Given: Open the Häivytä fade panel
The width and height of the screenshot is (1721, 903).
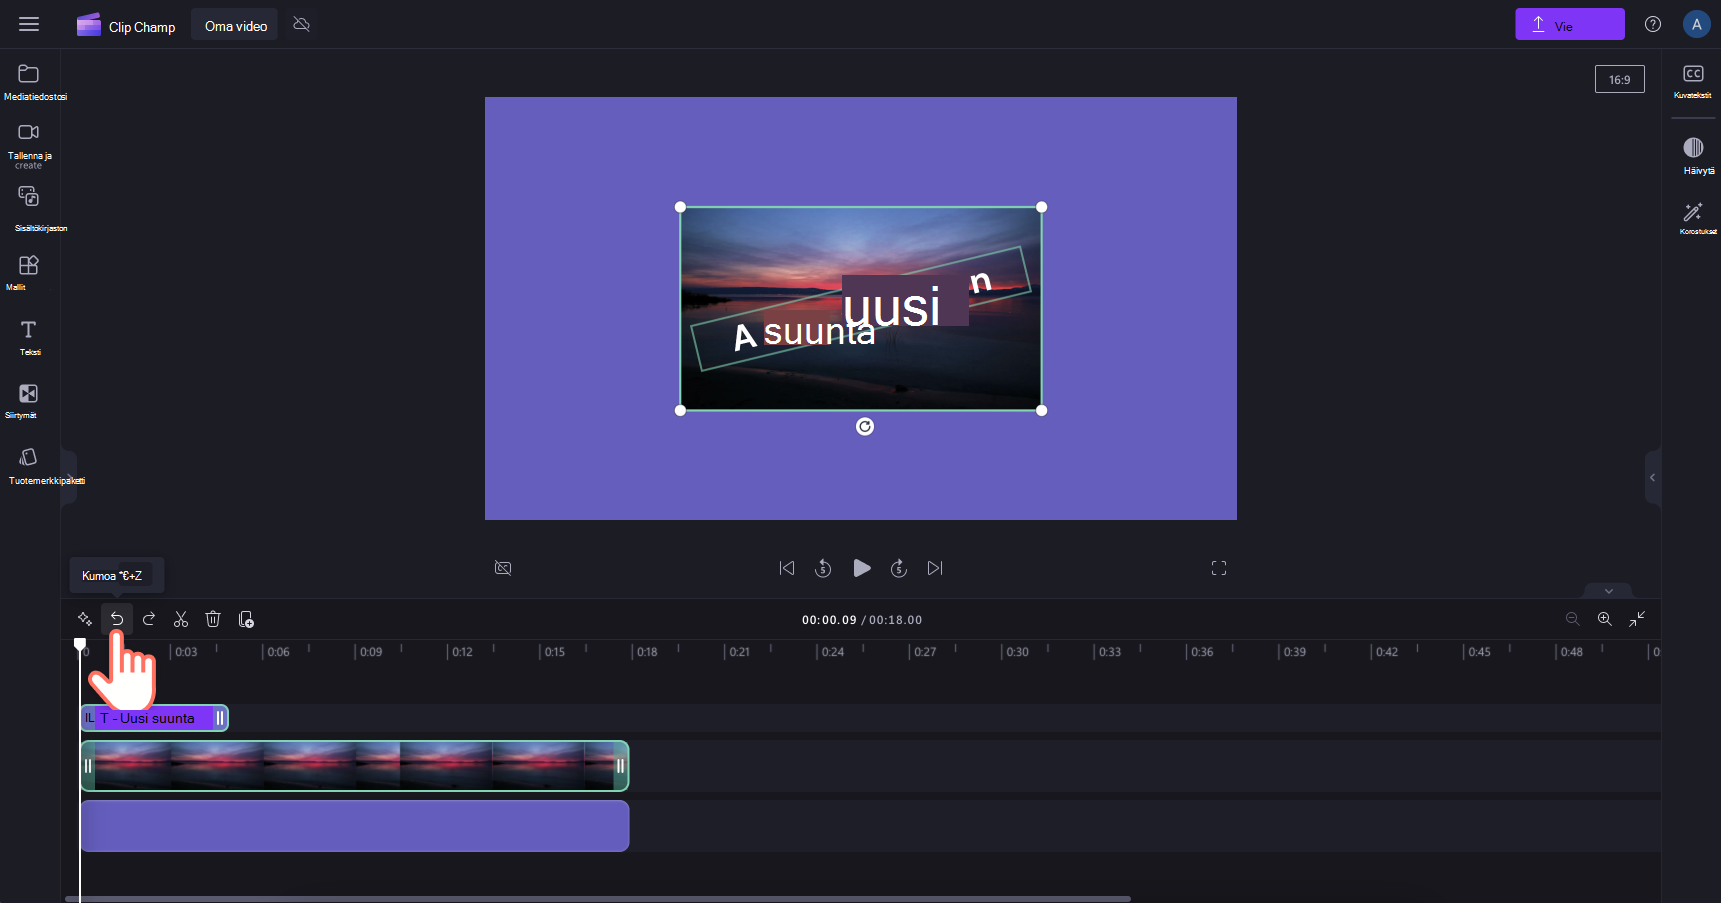Looking at the screenshot, I should pyautogui.click(x=1693, y=155).
